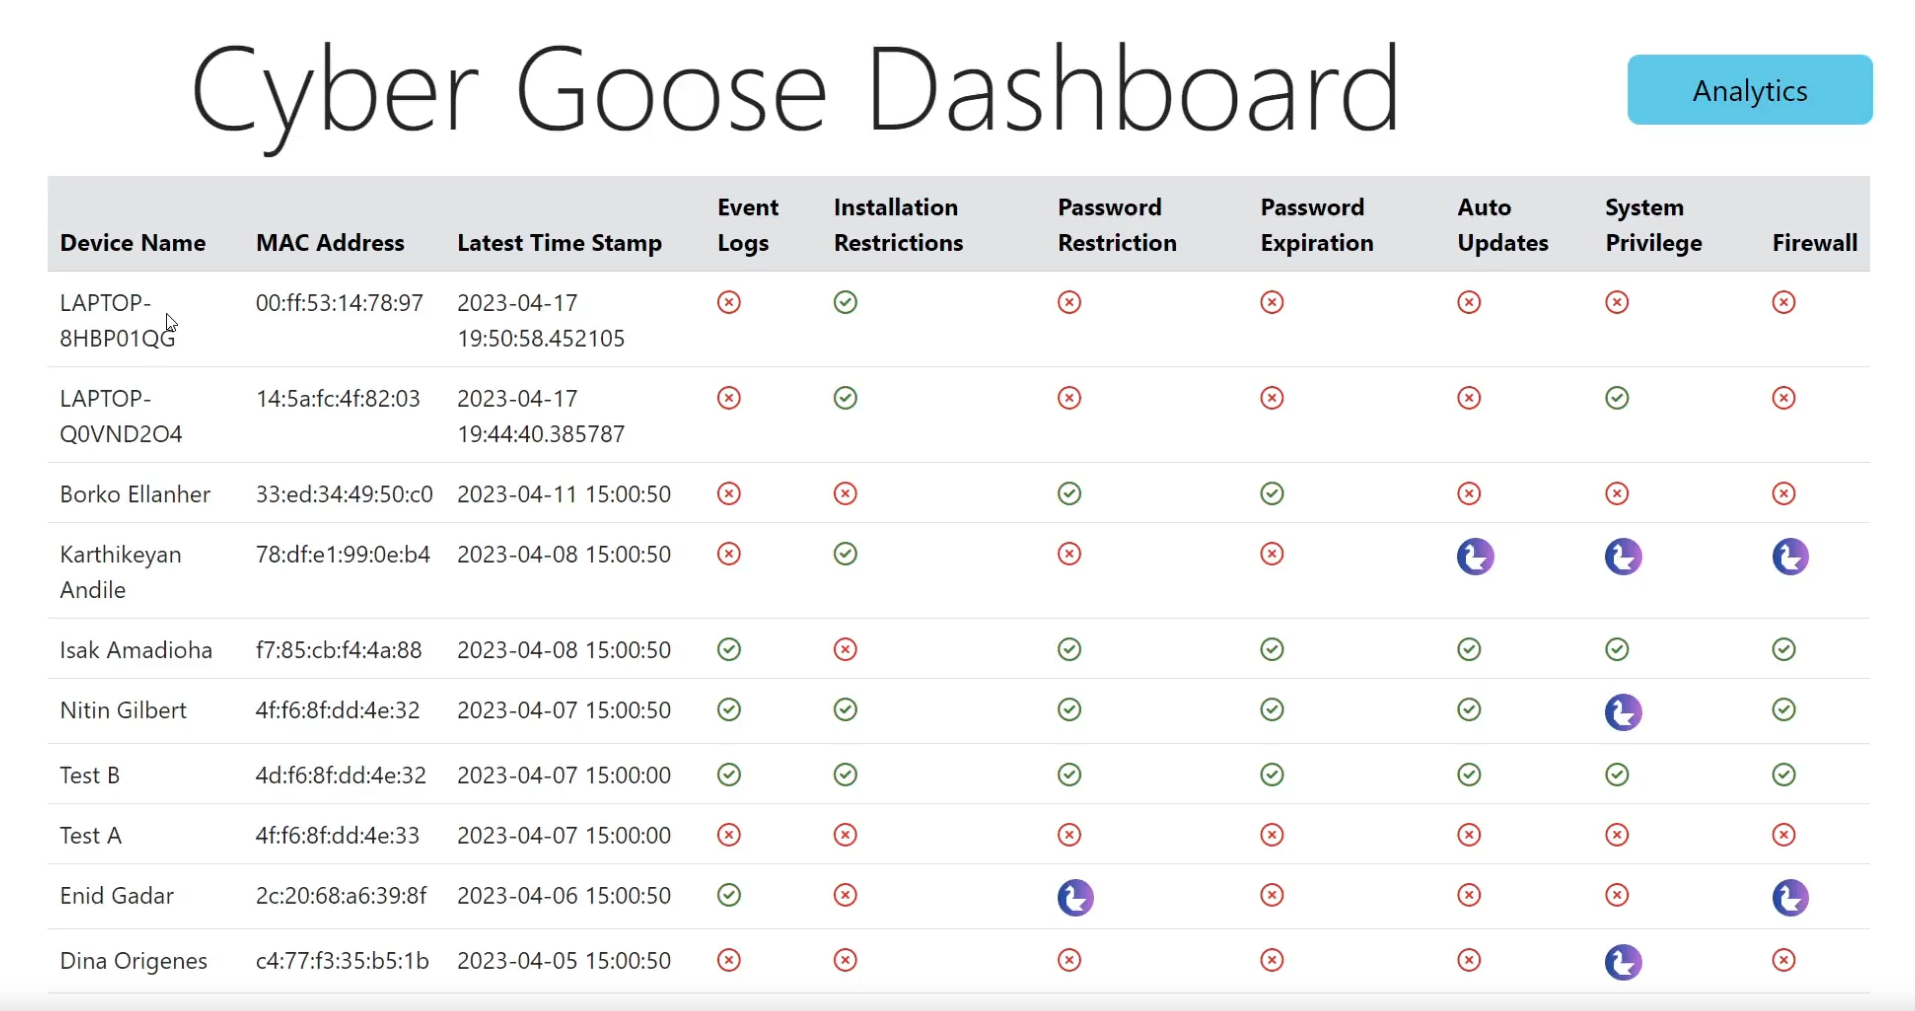The image size is (1915, 1011).
Task: Select device name Borko Ellanher
Action: [x=135, y=494]
